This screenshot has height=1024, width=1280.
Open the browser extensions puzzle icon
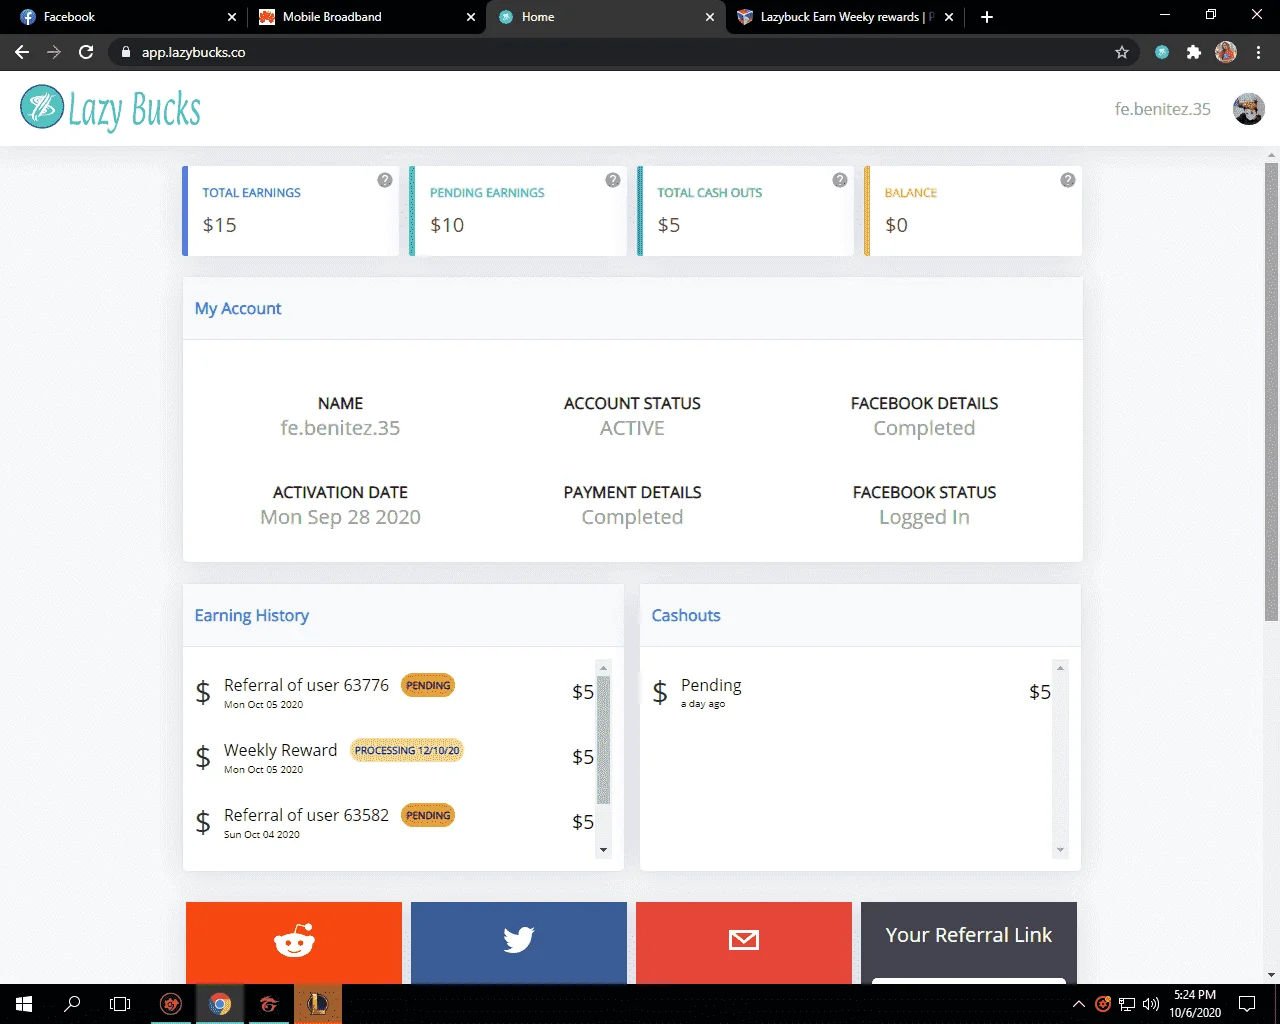1194,52
